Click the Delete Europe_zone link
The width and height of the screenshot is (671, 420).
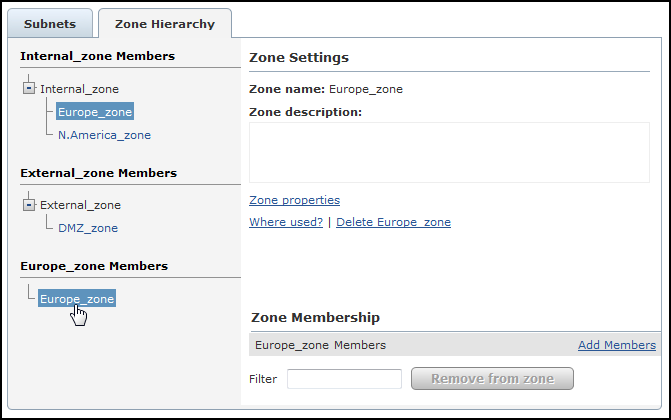[393, 222]
